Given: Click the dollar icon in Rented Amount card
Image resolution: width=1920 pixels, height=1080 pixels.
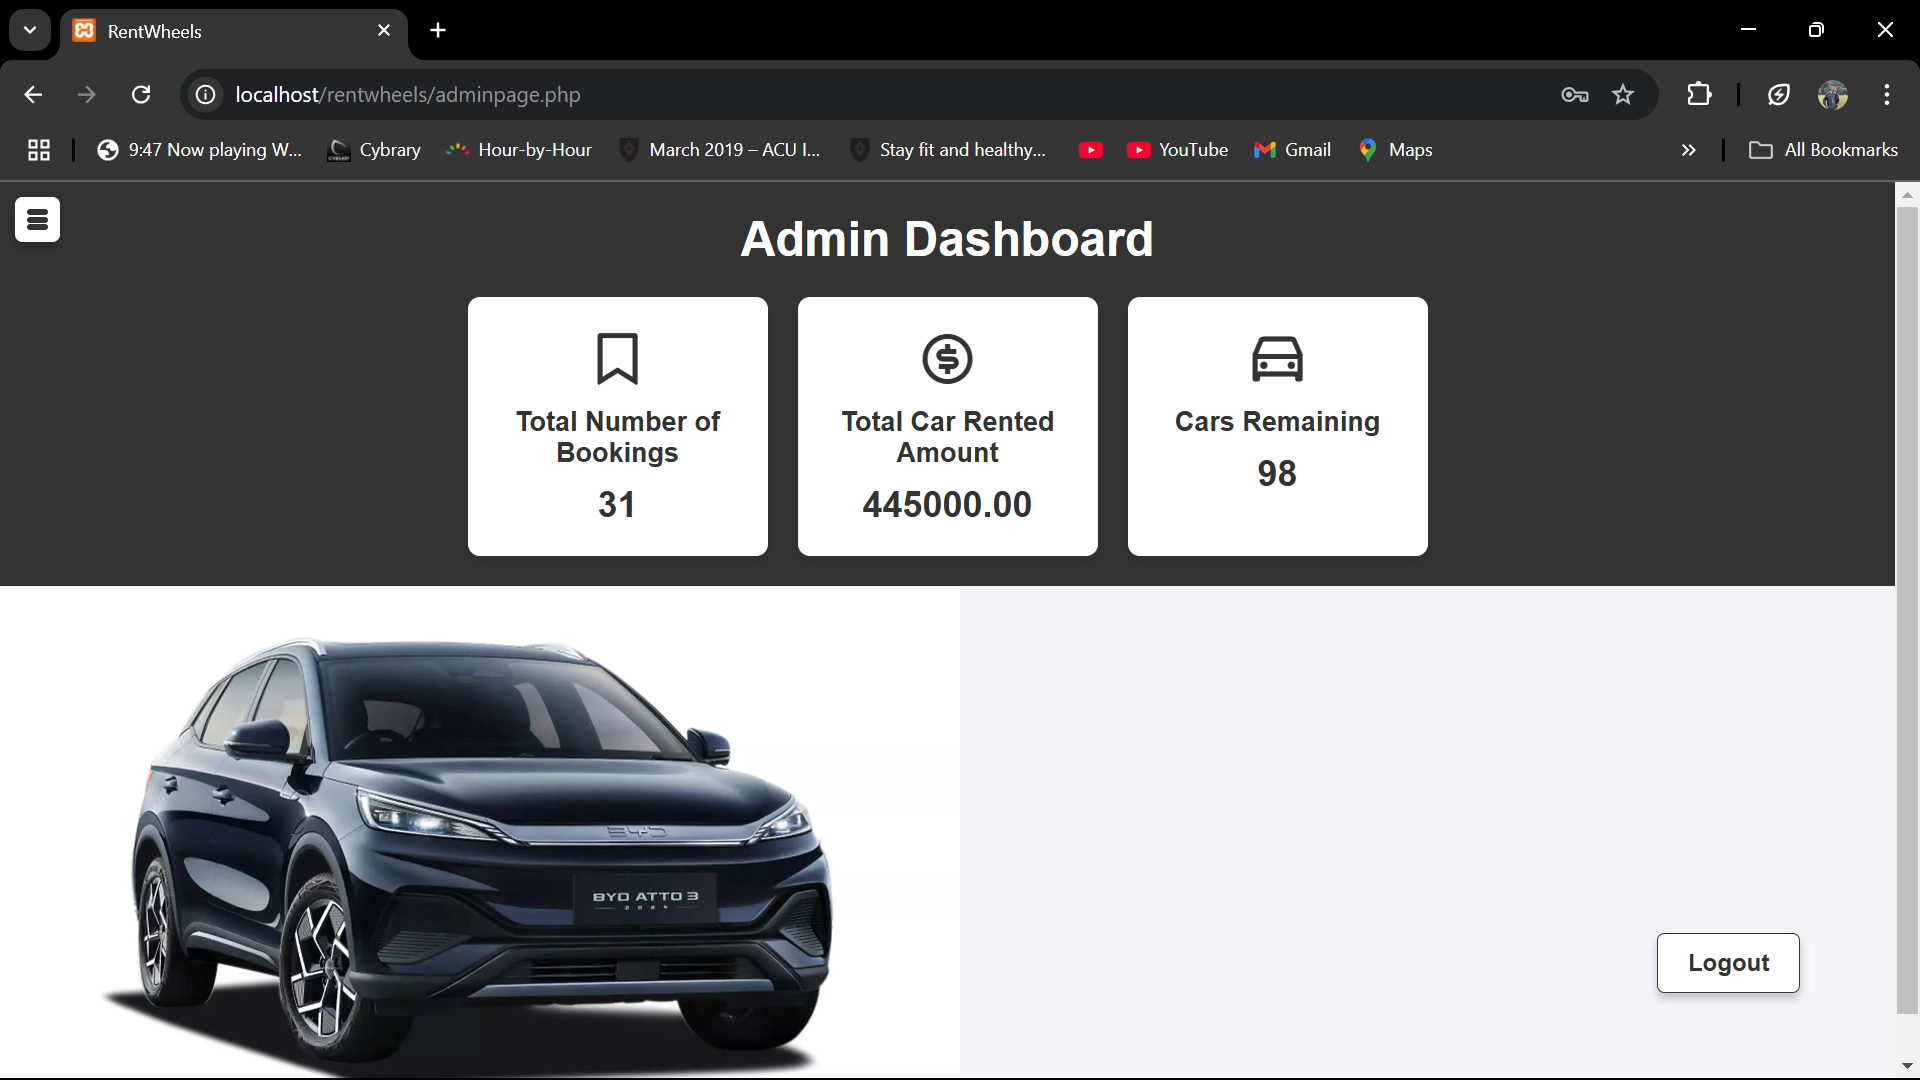Looking at the screenshot, I should tap(947, 359).
